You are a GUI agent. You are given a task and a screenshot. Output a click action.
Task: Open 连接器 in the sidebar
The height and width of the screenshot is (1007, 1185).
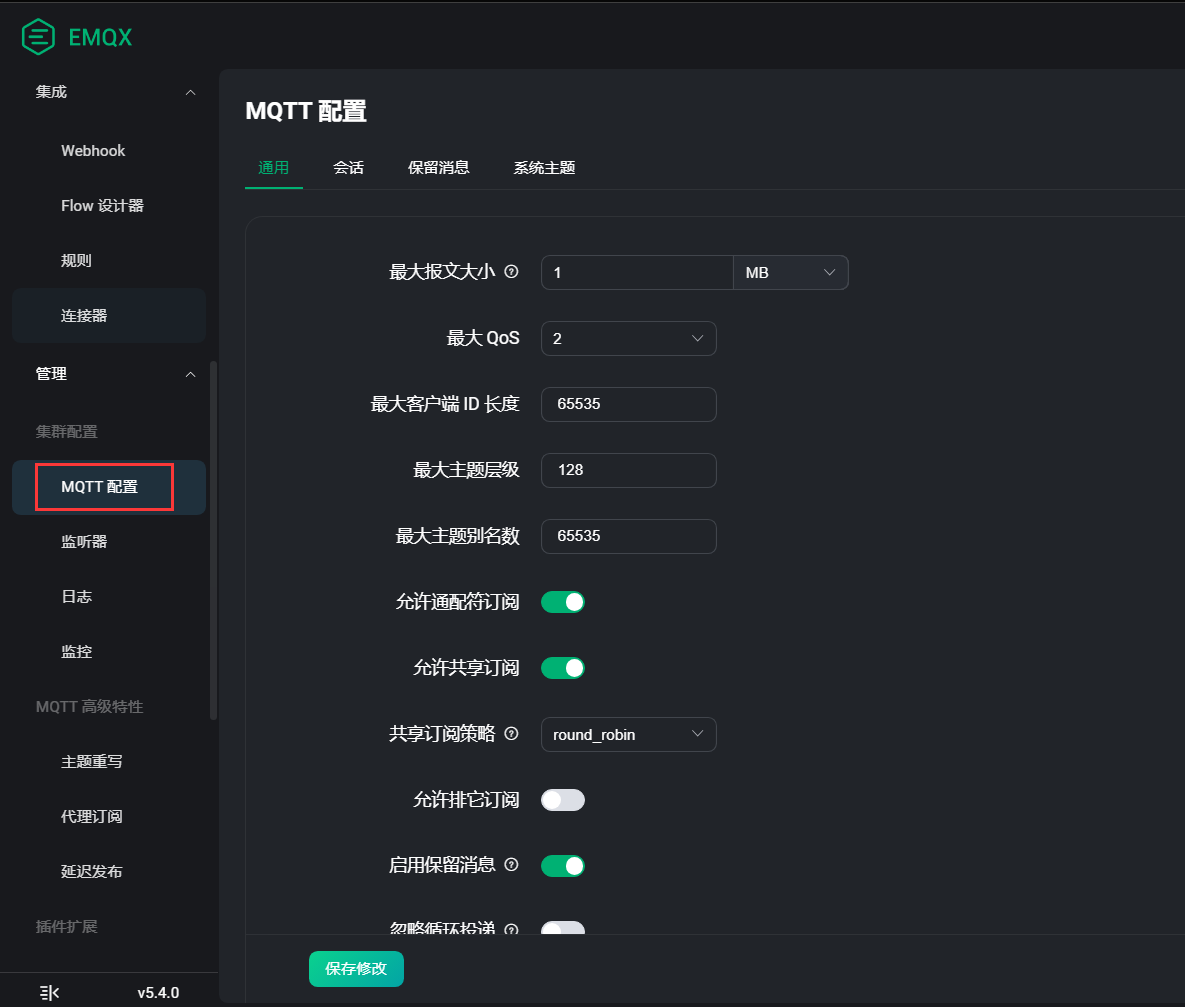click(109, 315)
